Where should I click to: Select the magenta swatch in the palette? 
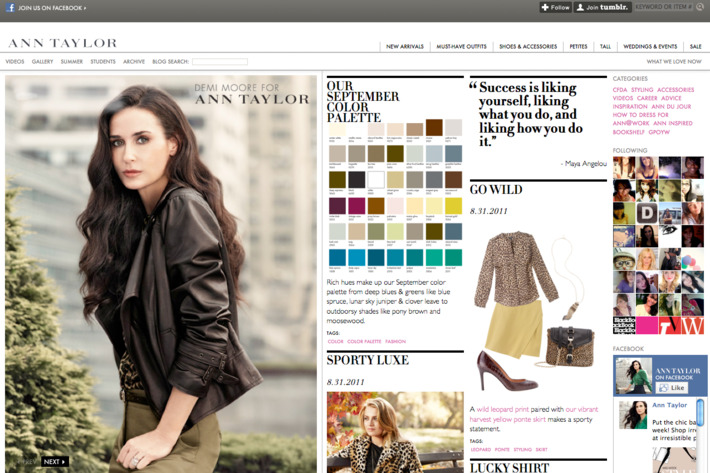pos(356,205)
